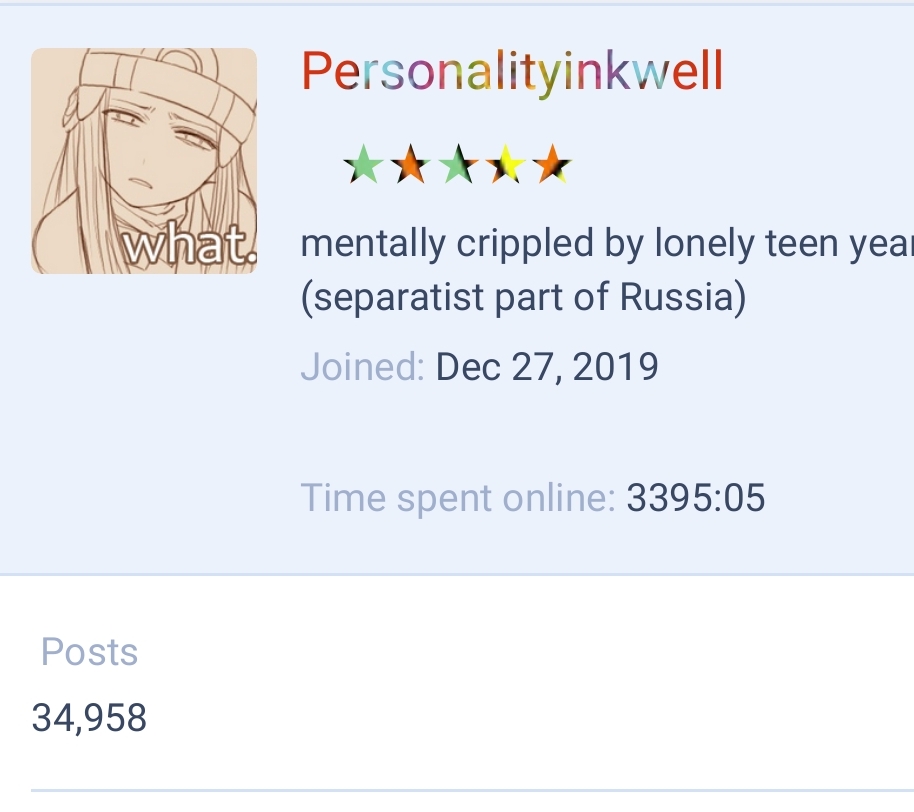Click the yellow rating star

(x=505, y=165)
